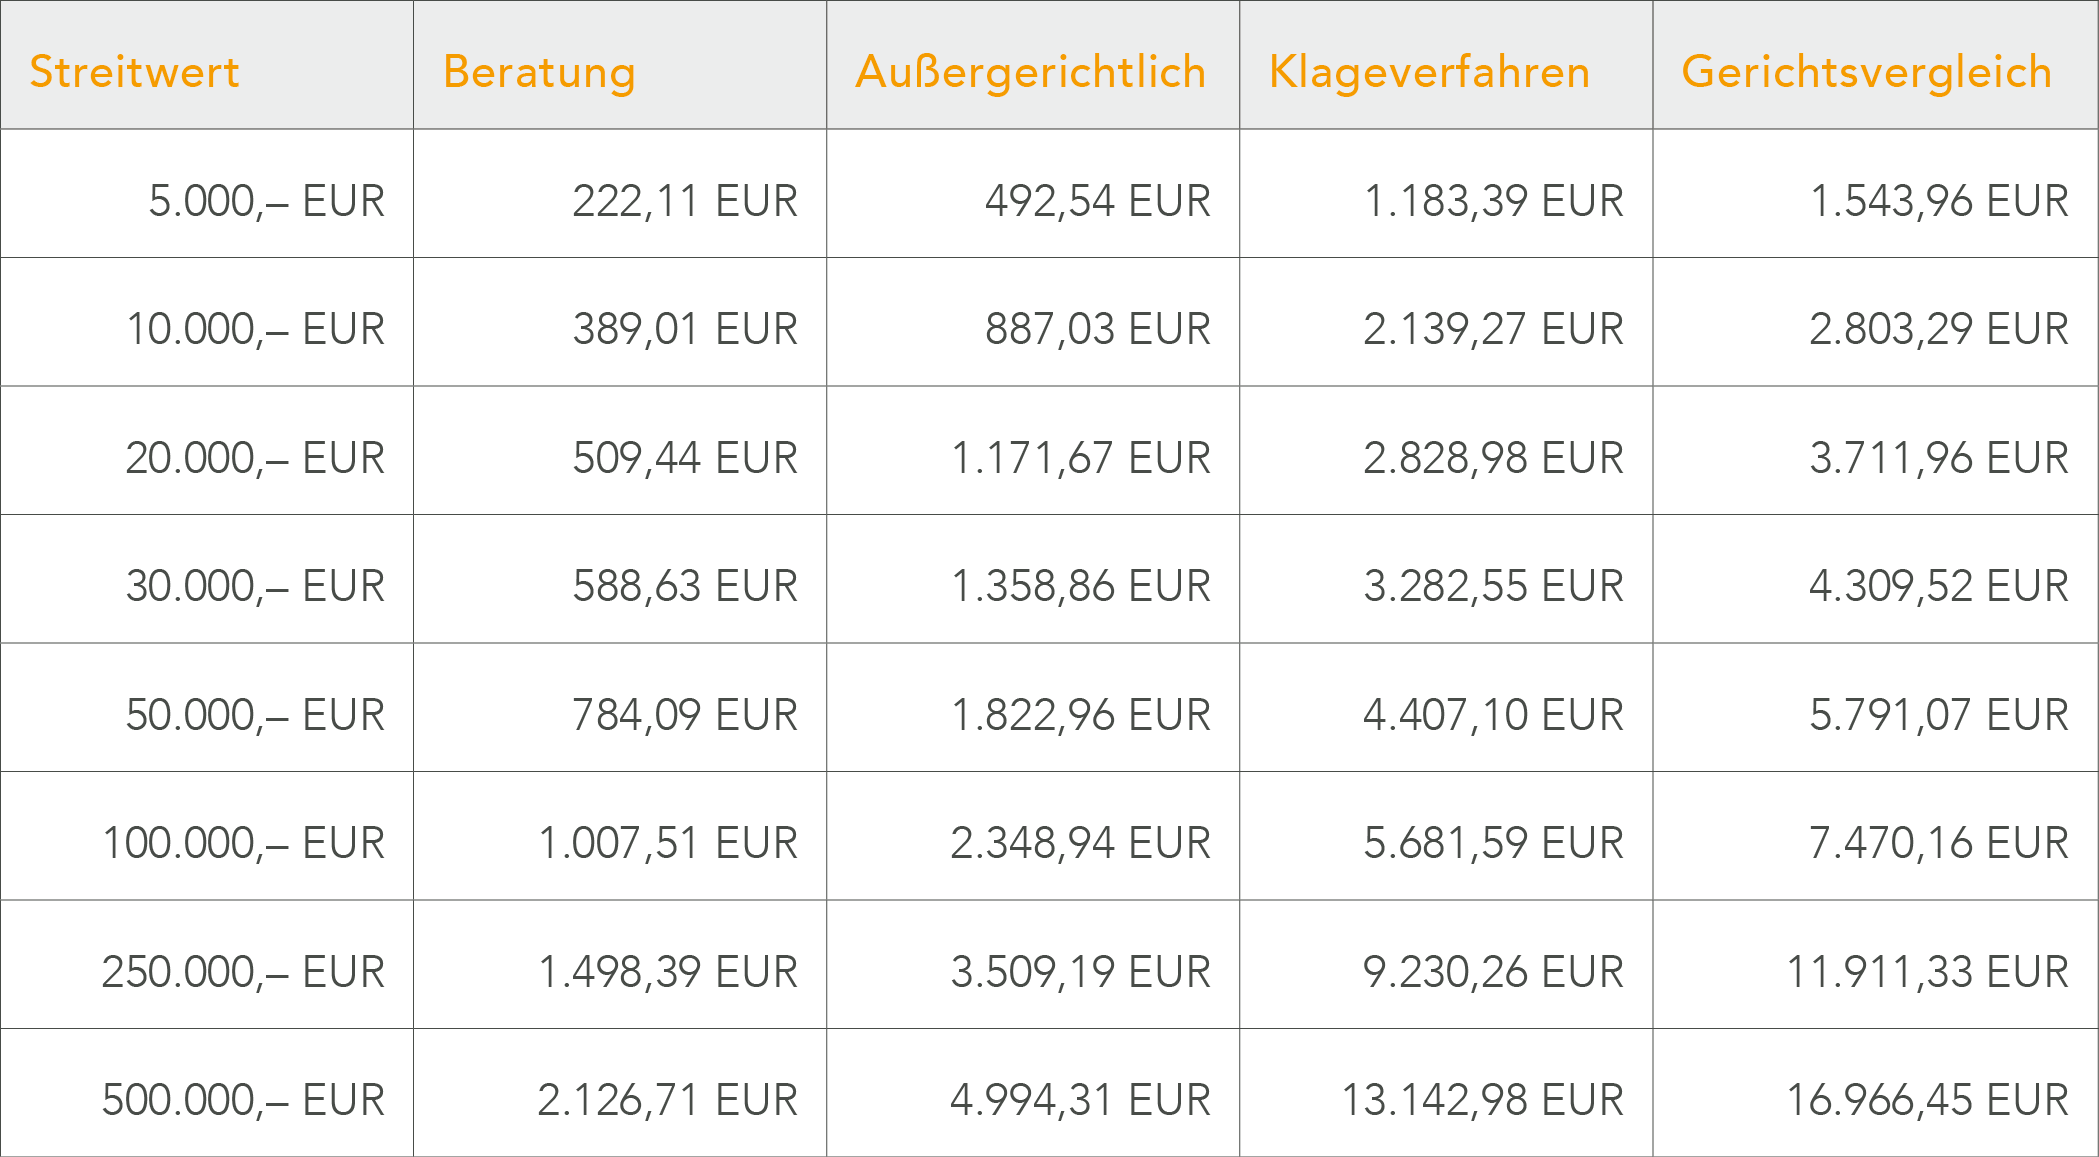Image resolution: width=2099 pixels, height=1157 pixels.
Task: Select the 9.230,26 EUR value
Action: [1493, 972]
